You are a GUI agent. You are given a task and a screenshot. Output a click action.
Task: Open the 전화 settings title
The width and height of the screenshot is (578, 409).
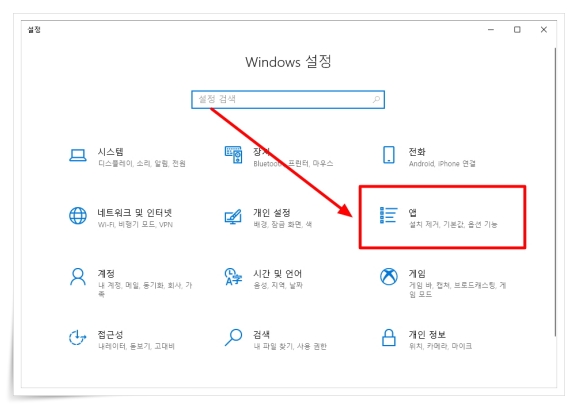click(417, 151)
